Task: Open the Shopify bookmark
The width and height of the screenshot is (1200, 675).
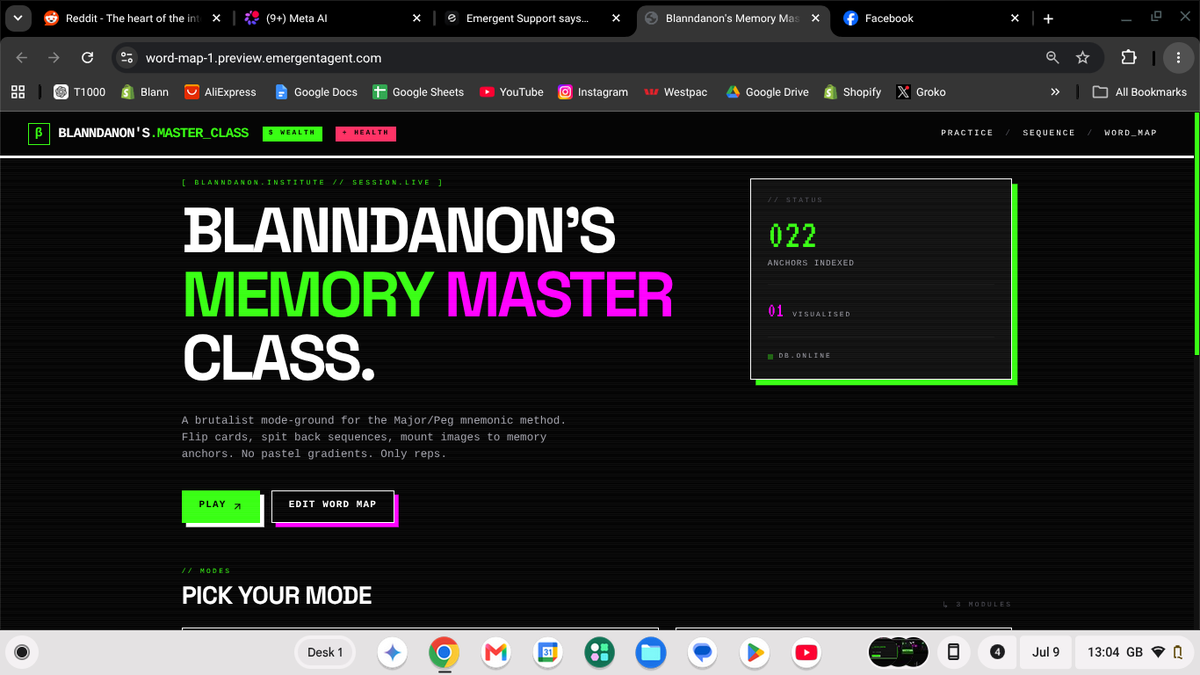Action: point(852,92)
